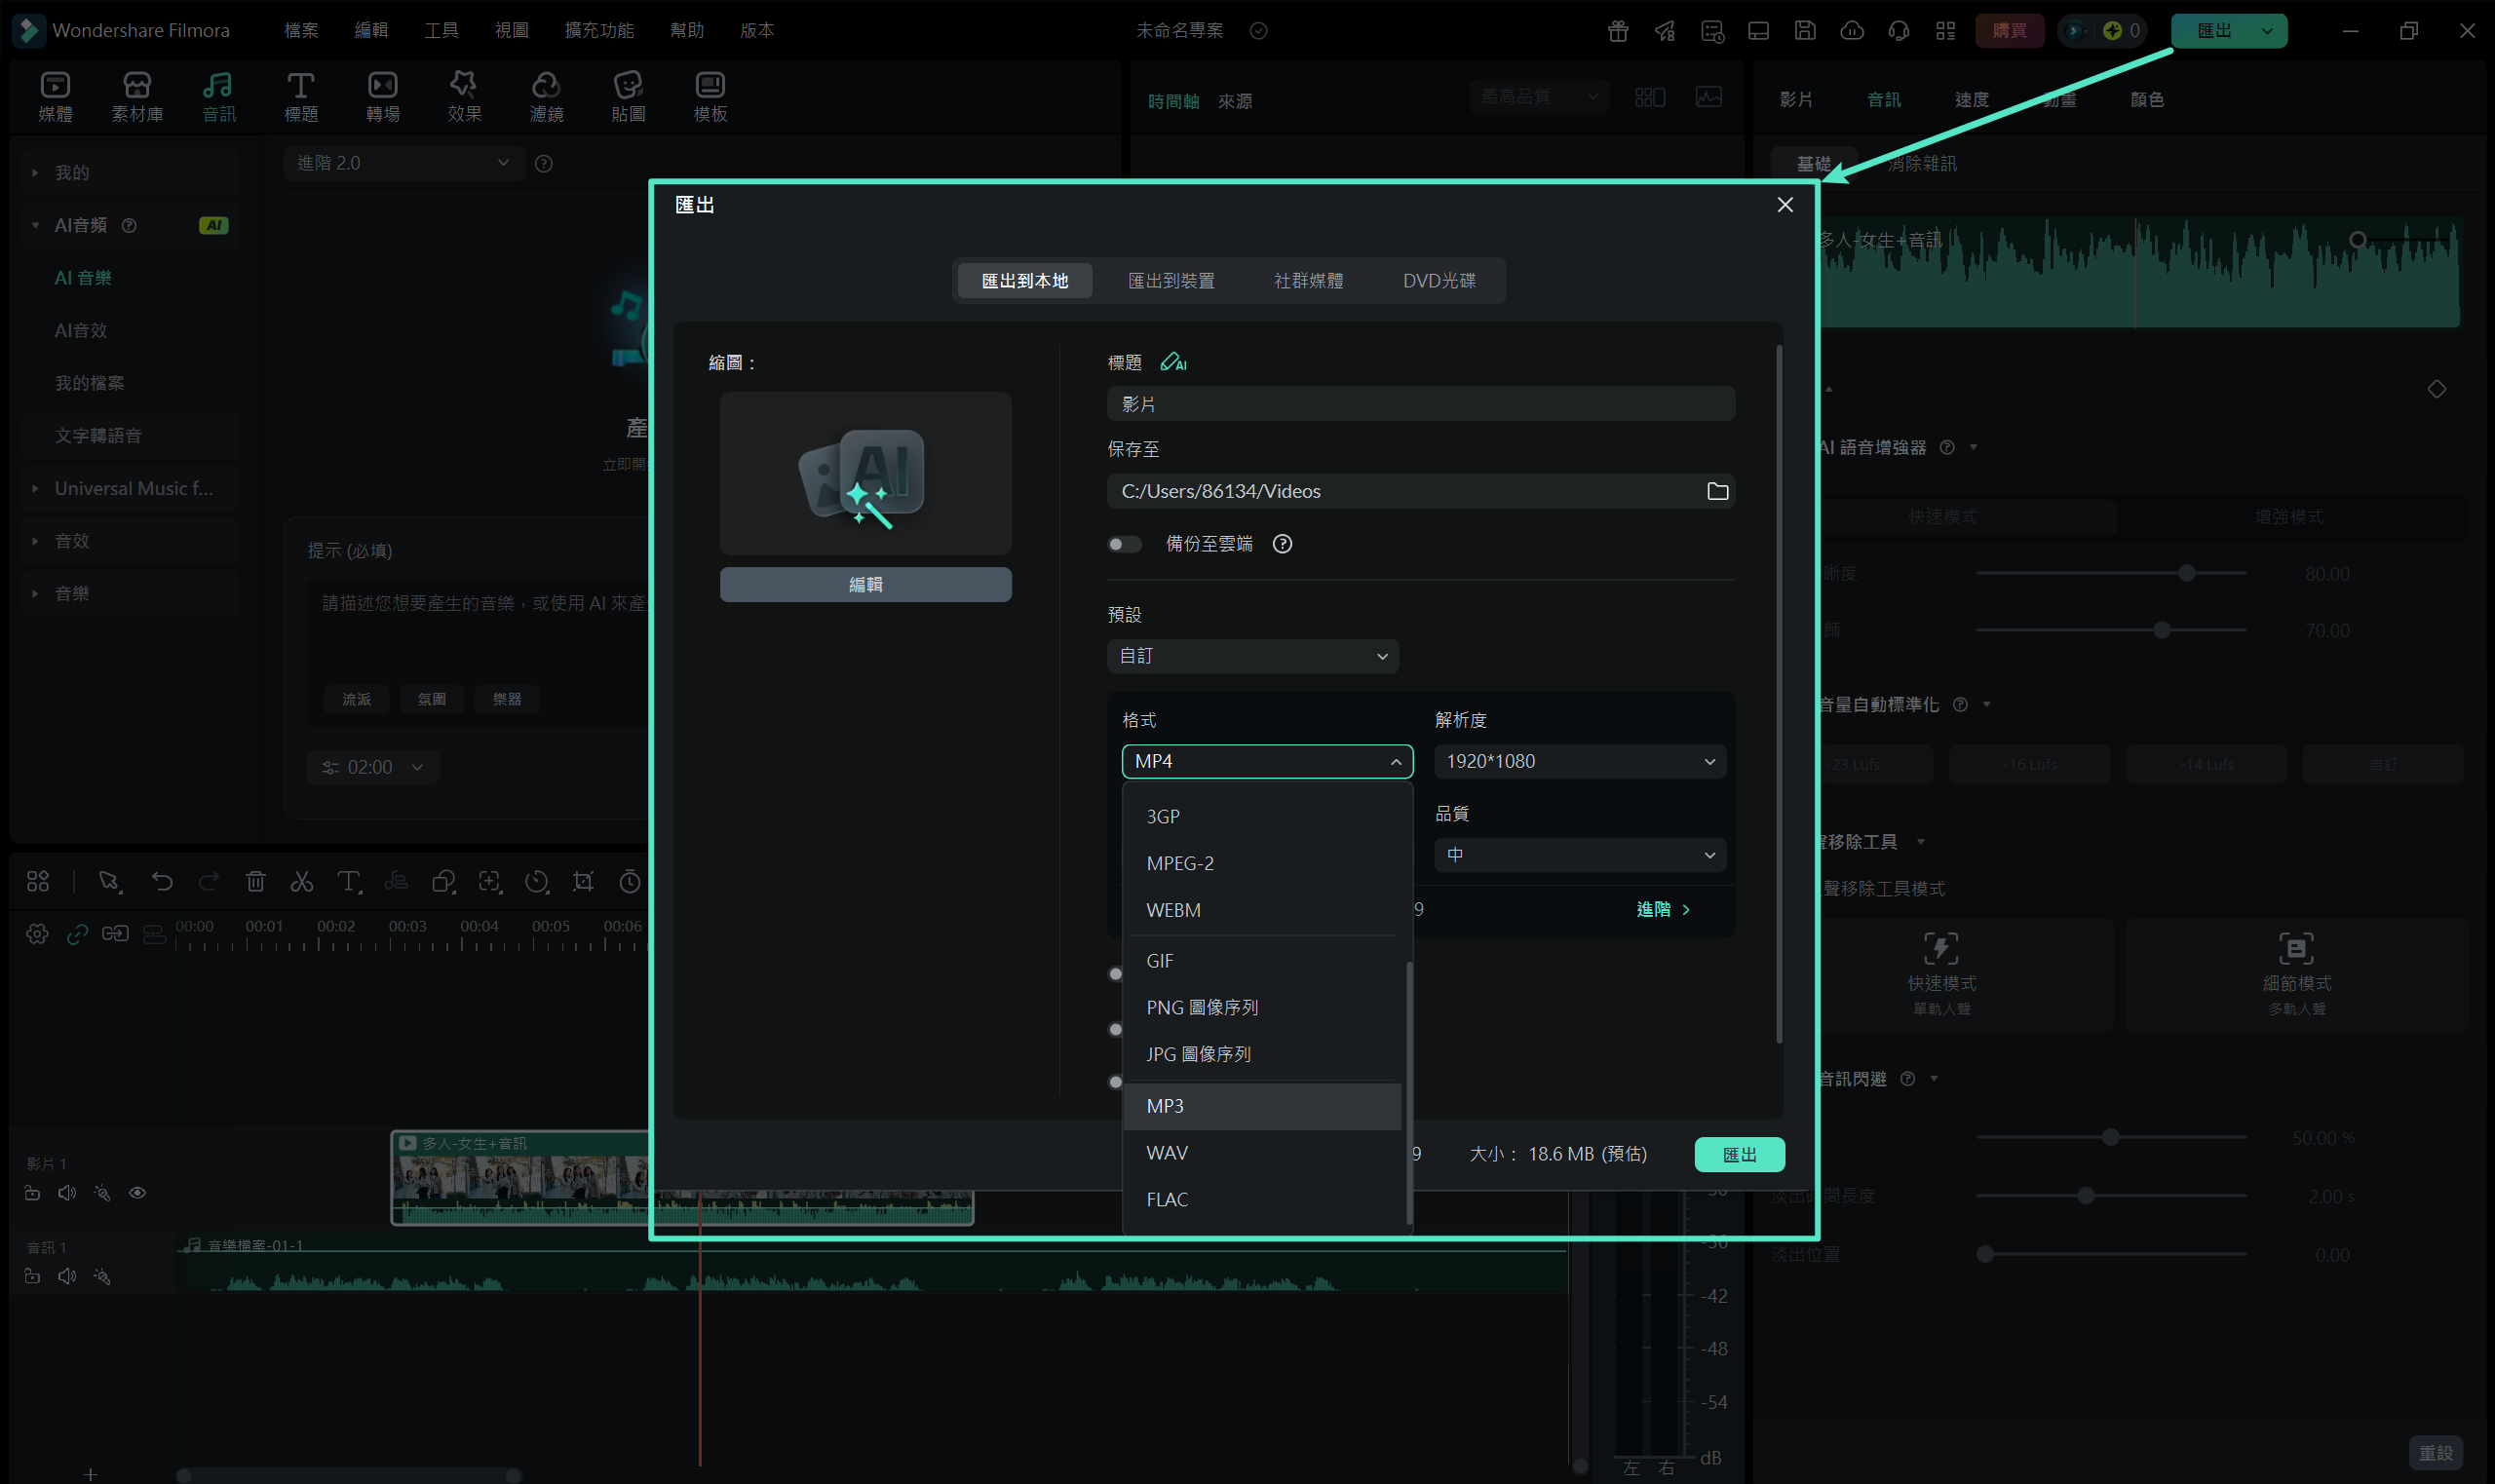Click the save project icon in top bar

(1804, 30)
